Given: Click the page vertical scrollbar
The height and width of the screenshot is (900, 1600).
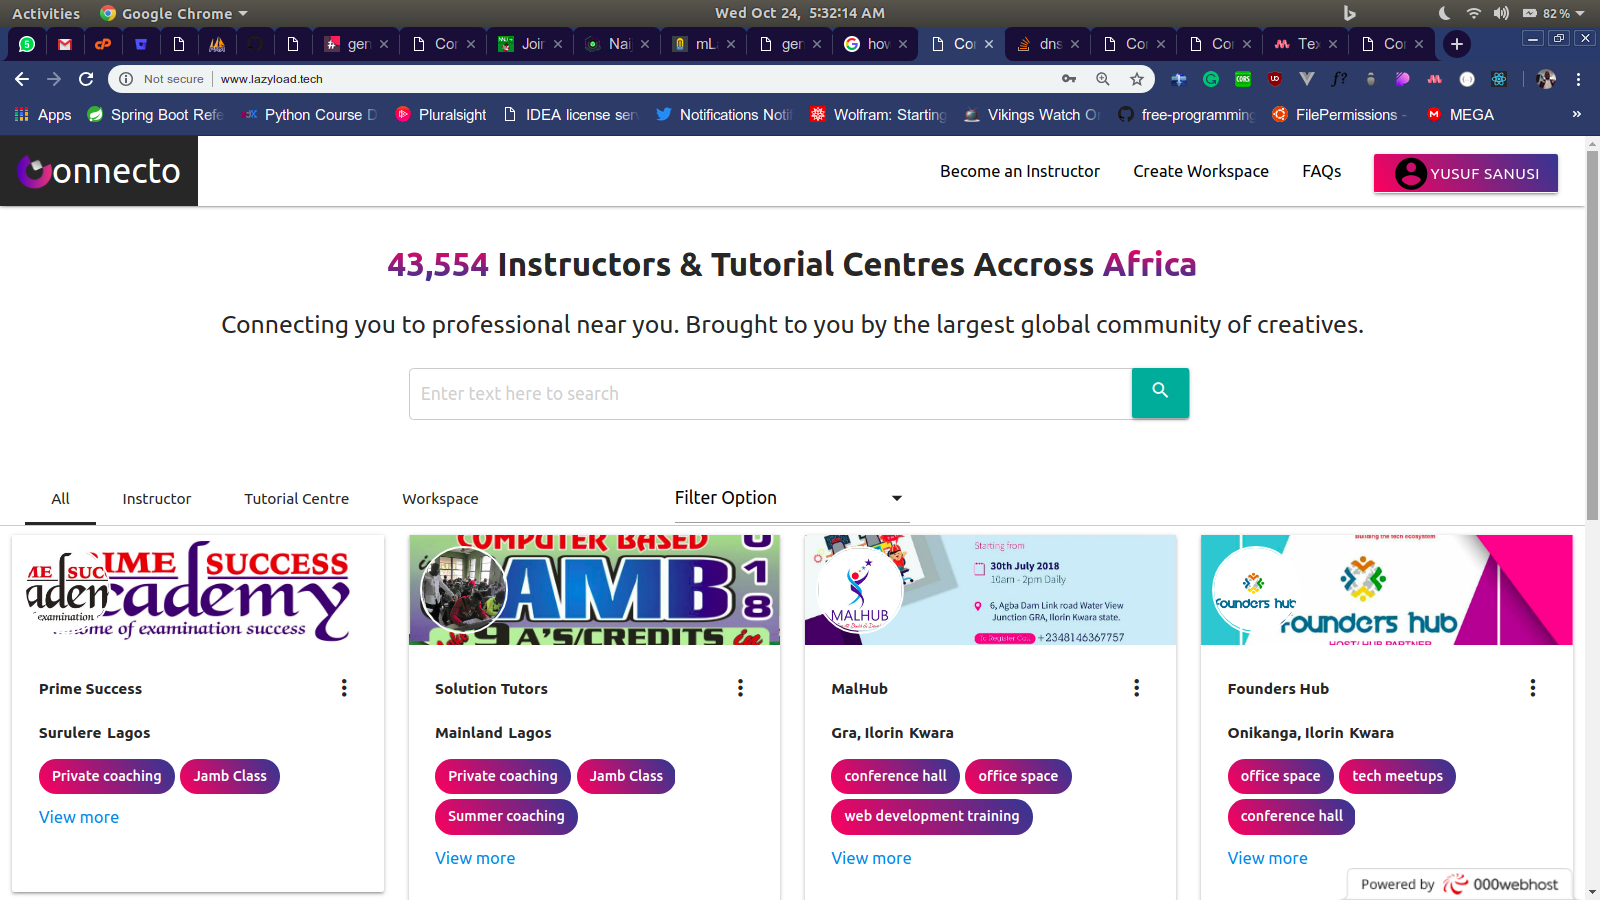Looking at the screenshot, I should (1592, 335).
